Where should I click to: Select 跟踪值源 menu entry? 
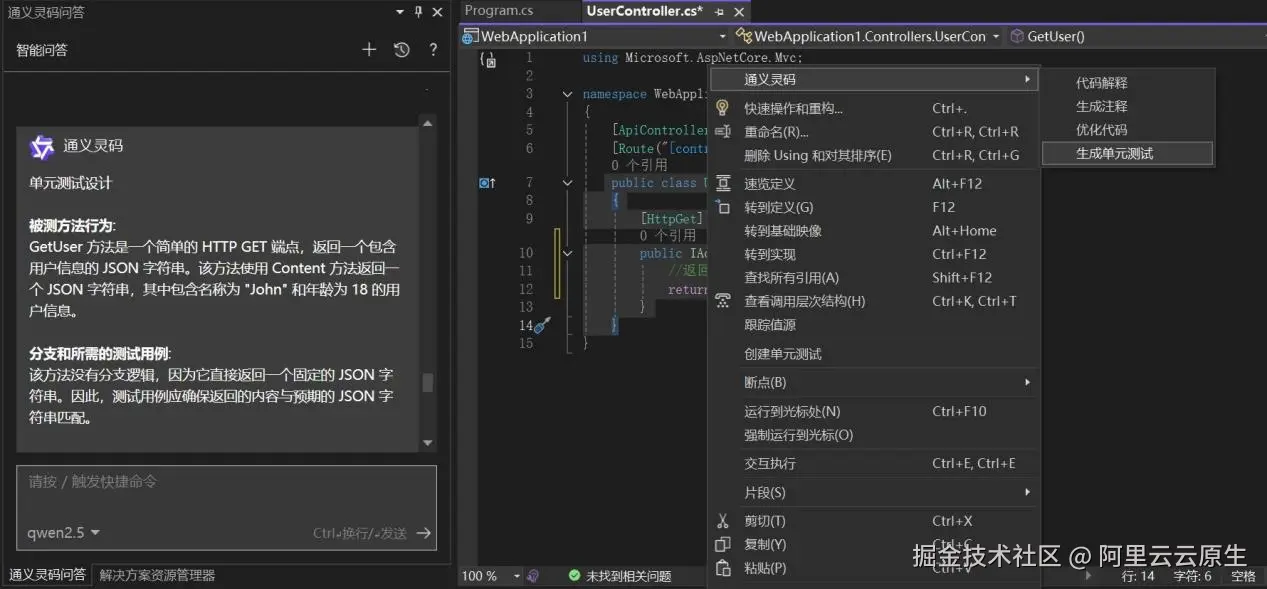[874, 325]
